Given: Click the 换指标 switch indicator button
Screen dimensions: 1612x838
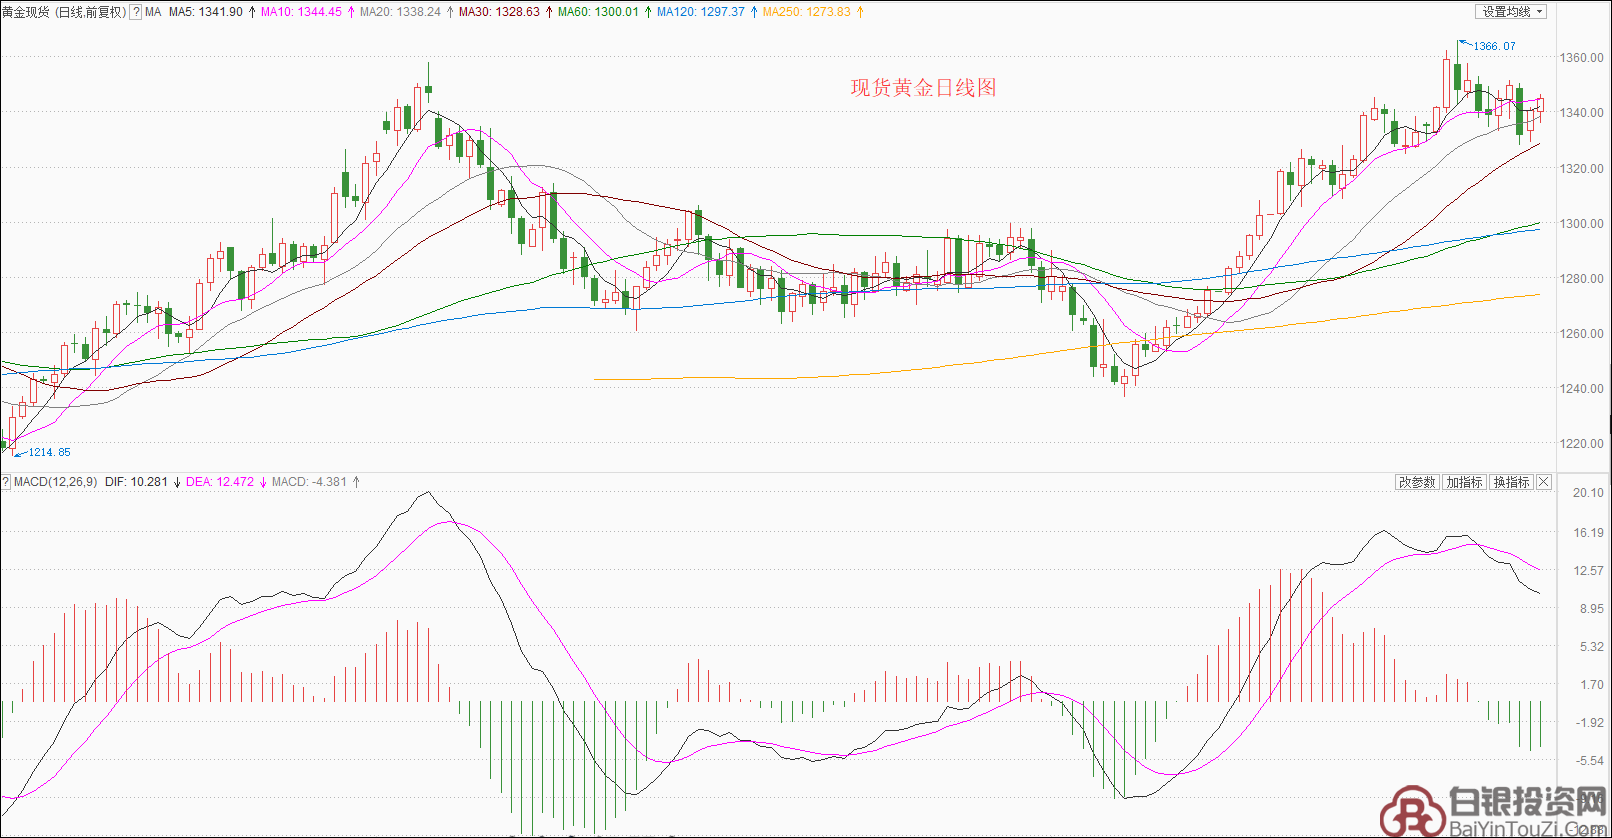Looking at the screenshot, I should [x=1511, y=482].
